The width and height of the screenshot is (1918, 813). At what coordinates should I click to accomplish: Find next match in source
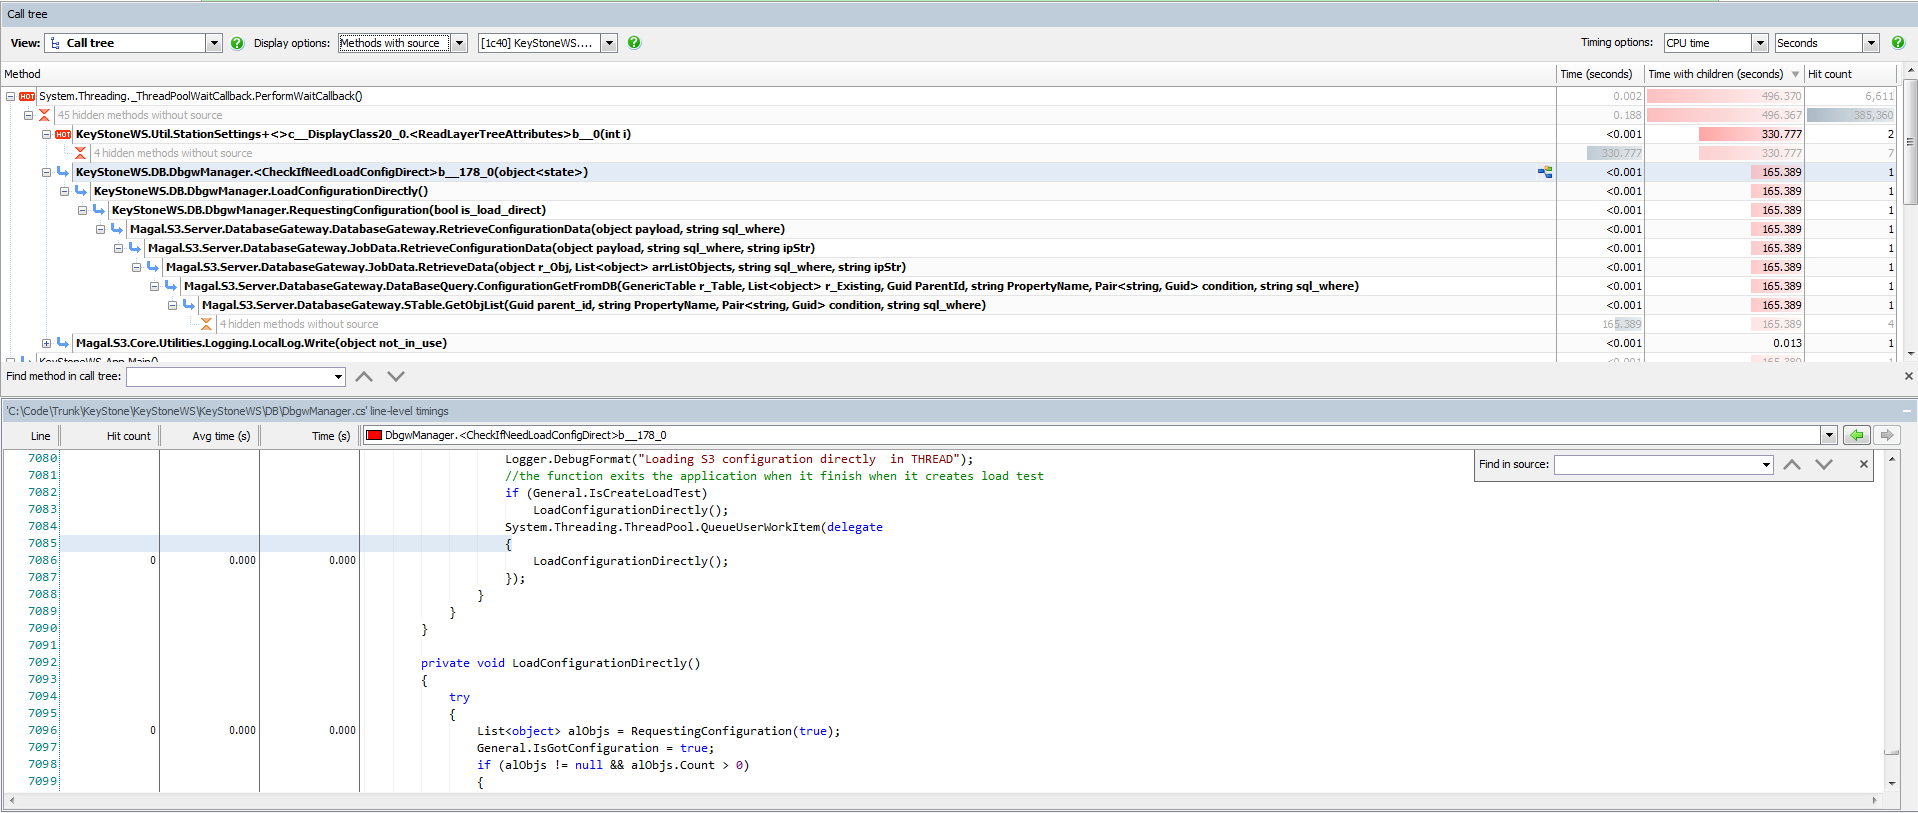pyautogui.click(x=1824, y=465)
